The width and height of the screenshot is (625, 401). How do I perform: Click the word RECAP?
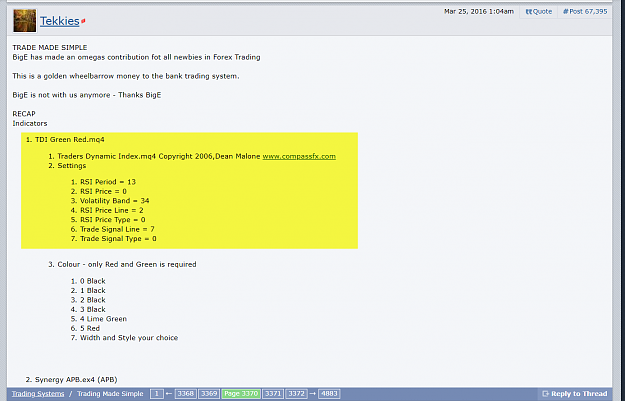(x=24, y=114)
